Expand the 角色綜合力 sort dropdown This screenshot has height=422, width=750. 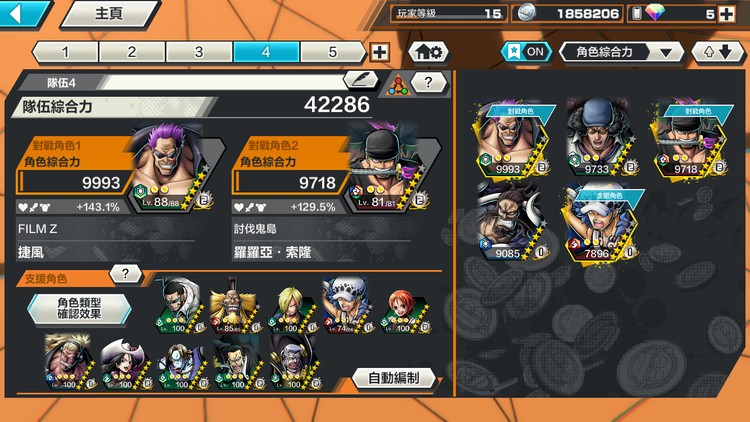coord(621,52)
